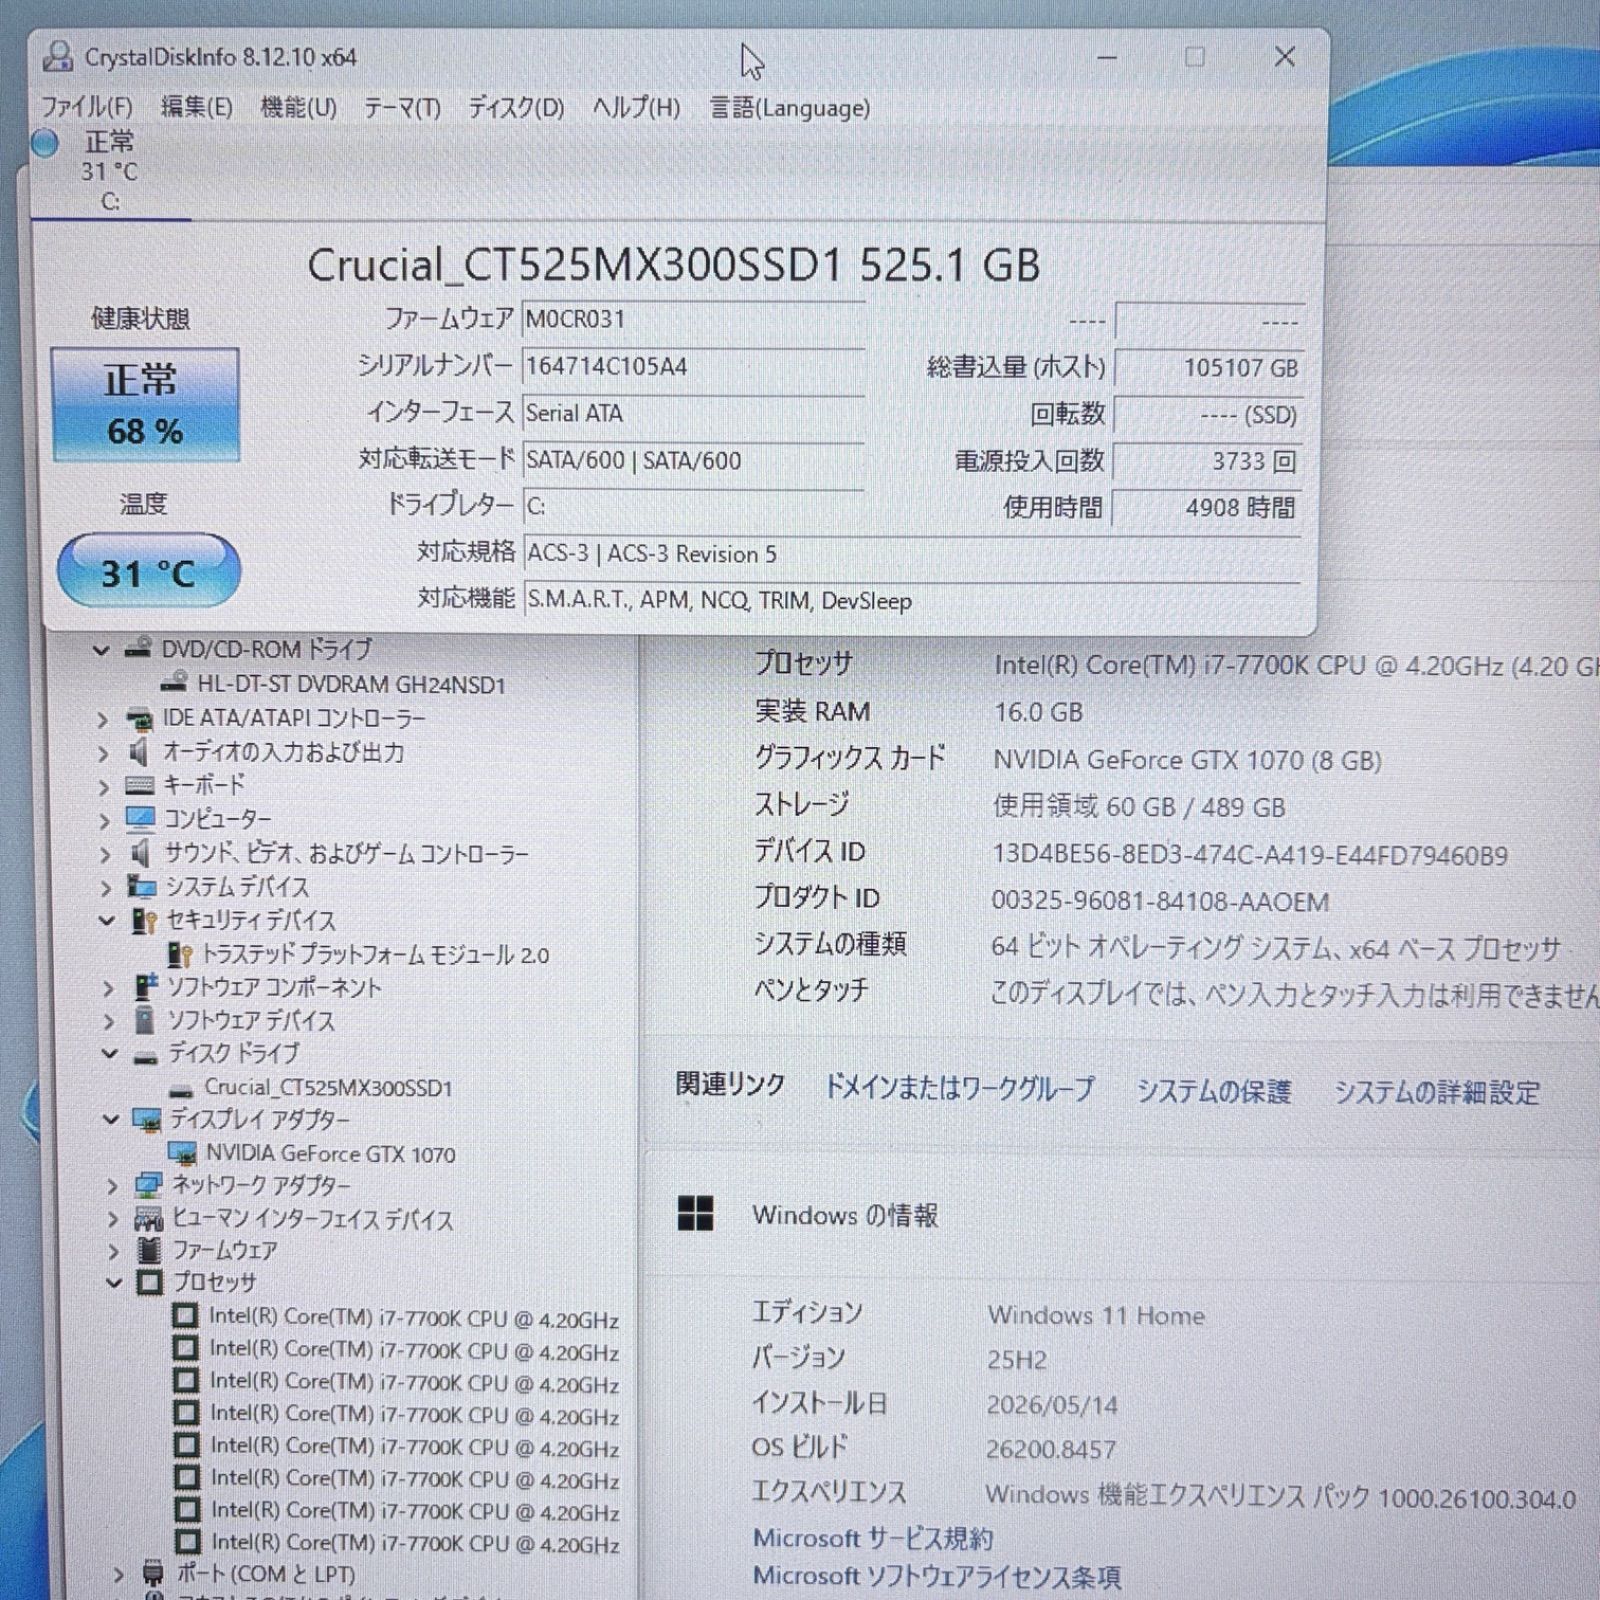Click the serial number field 164714C105A4
Screen dimensions: 1600x1600
tap(693, 366)
